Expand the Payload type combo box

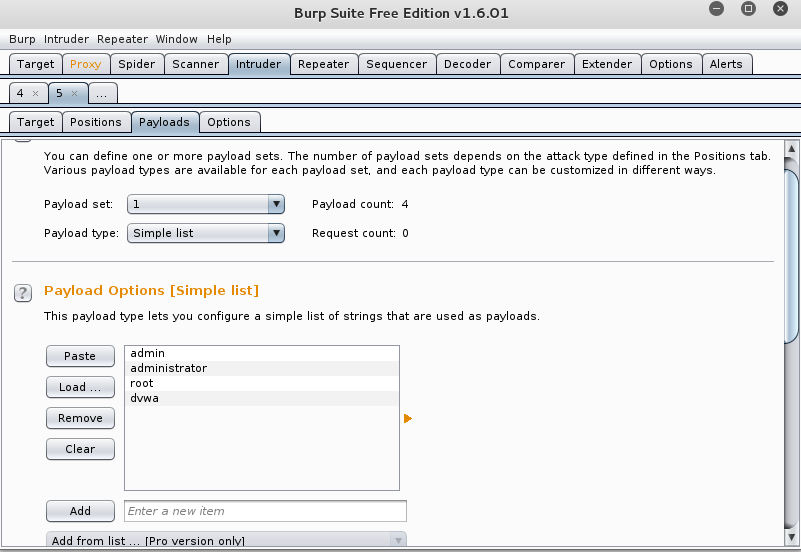point(206,233)
